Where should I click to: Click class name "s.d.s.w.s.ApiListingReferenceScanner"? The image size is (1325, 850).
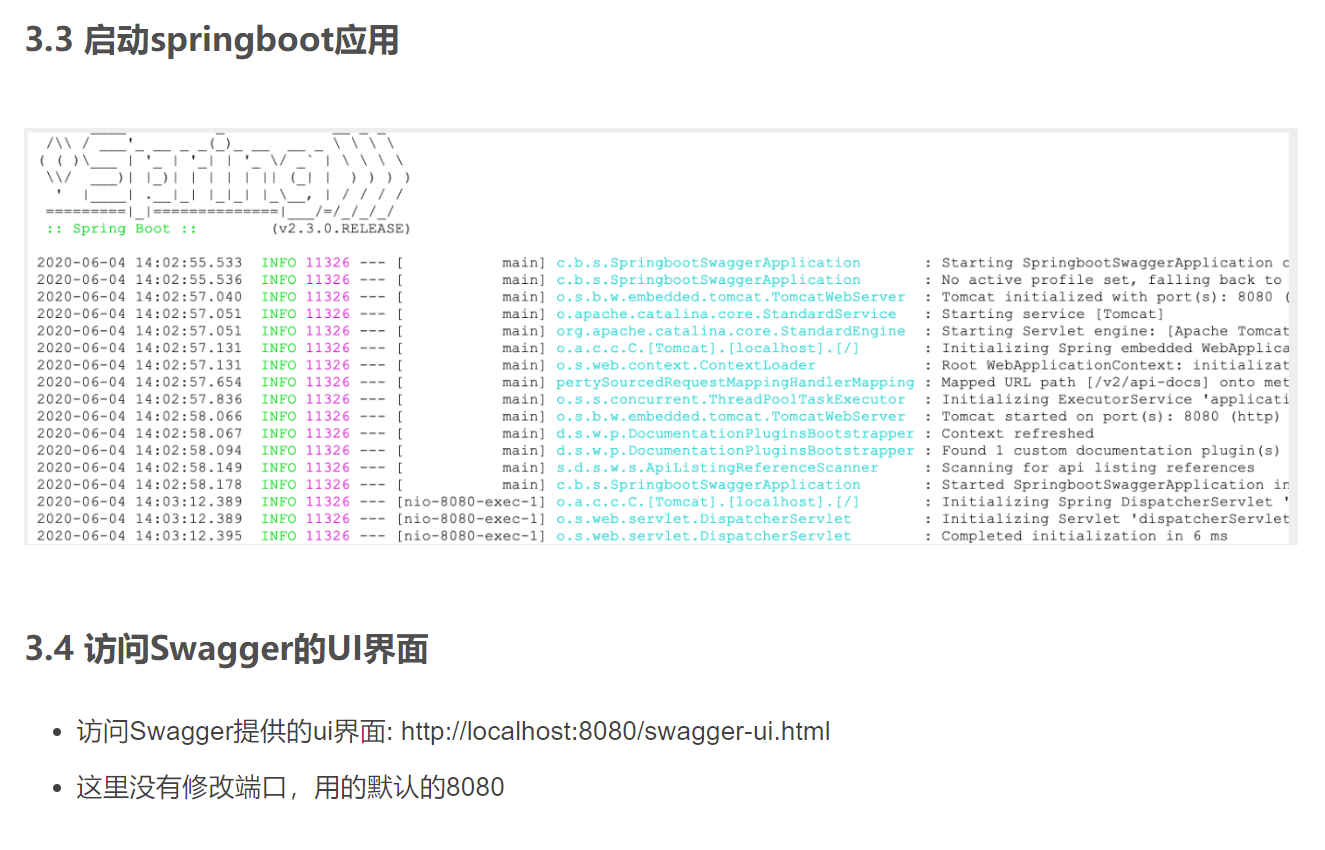[717, 467]
